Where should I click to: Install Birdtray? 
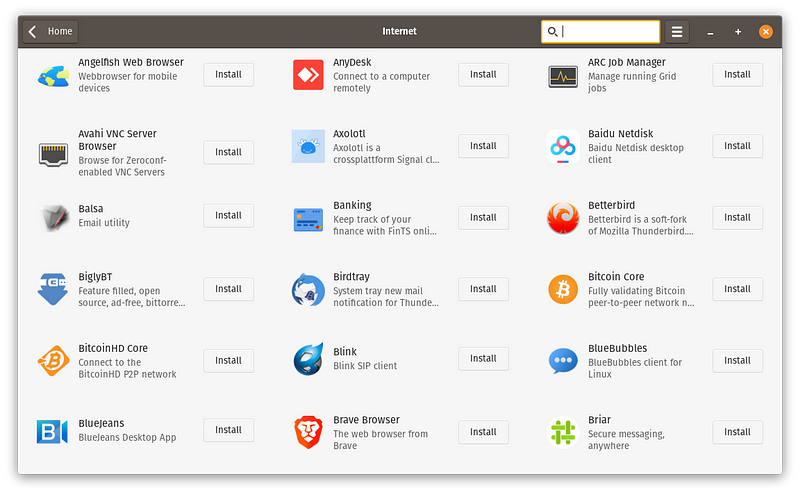[483, 289]
